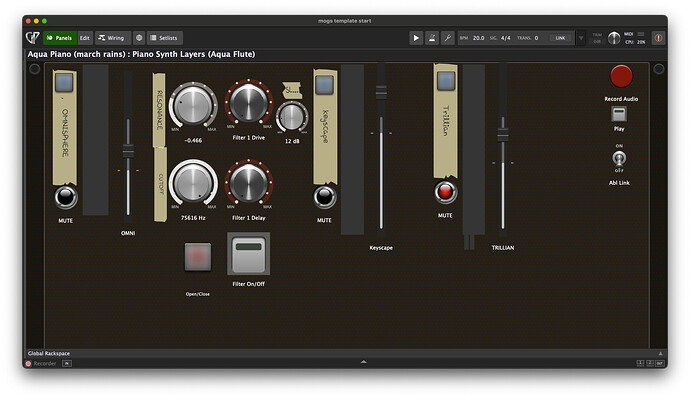The height and width of the screenshot is (397, 690).
Task: Click the LINK button
Action: (x=560, y=38)
